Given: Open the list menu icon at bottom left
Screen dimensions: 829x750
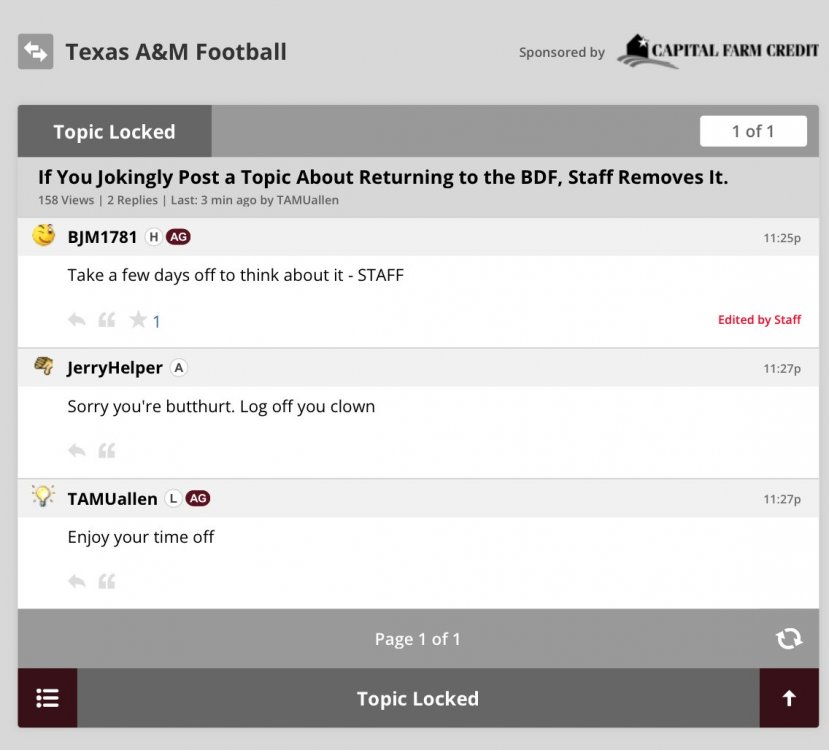Looking at the screenshot, I should pos(47,698).
